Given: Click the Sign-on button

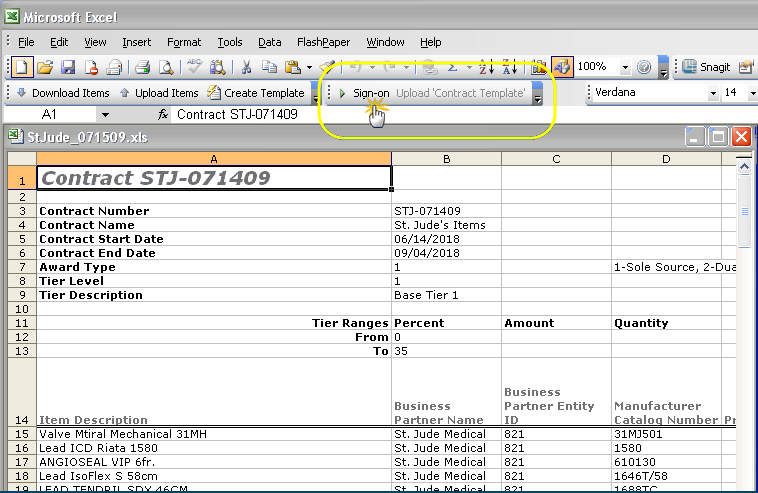Looking at the screenshot, I should coord(364,93).
